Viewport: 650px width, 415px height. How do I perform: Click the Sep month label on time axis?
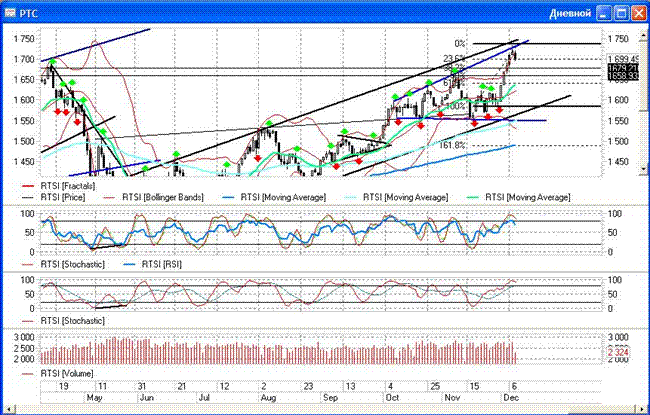330,398
